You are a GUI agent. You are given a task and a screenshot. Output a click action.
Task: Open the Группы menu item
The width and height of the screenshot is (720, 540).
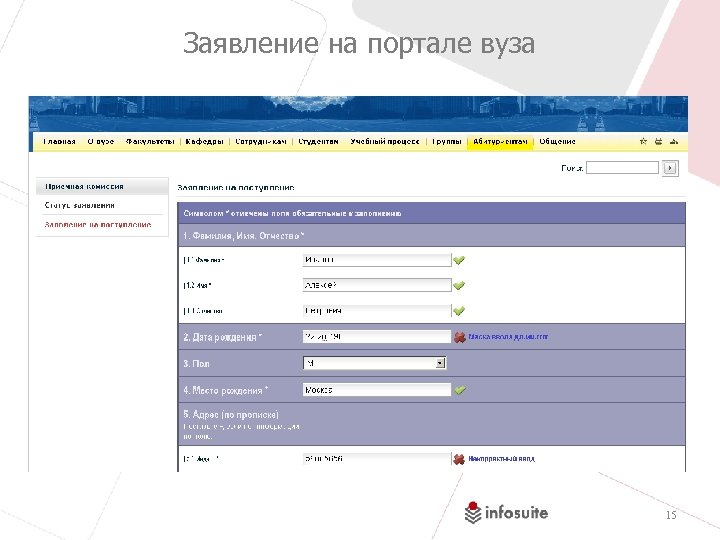(446, 141)
